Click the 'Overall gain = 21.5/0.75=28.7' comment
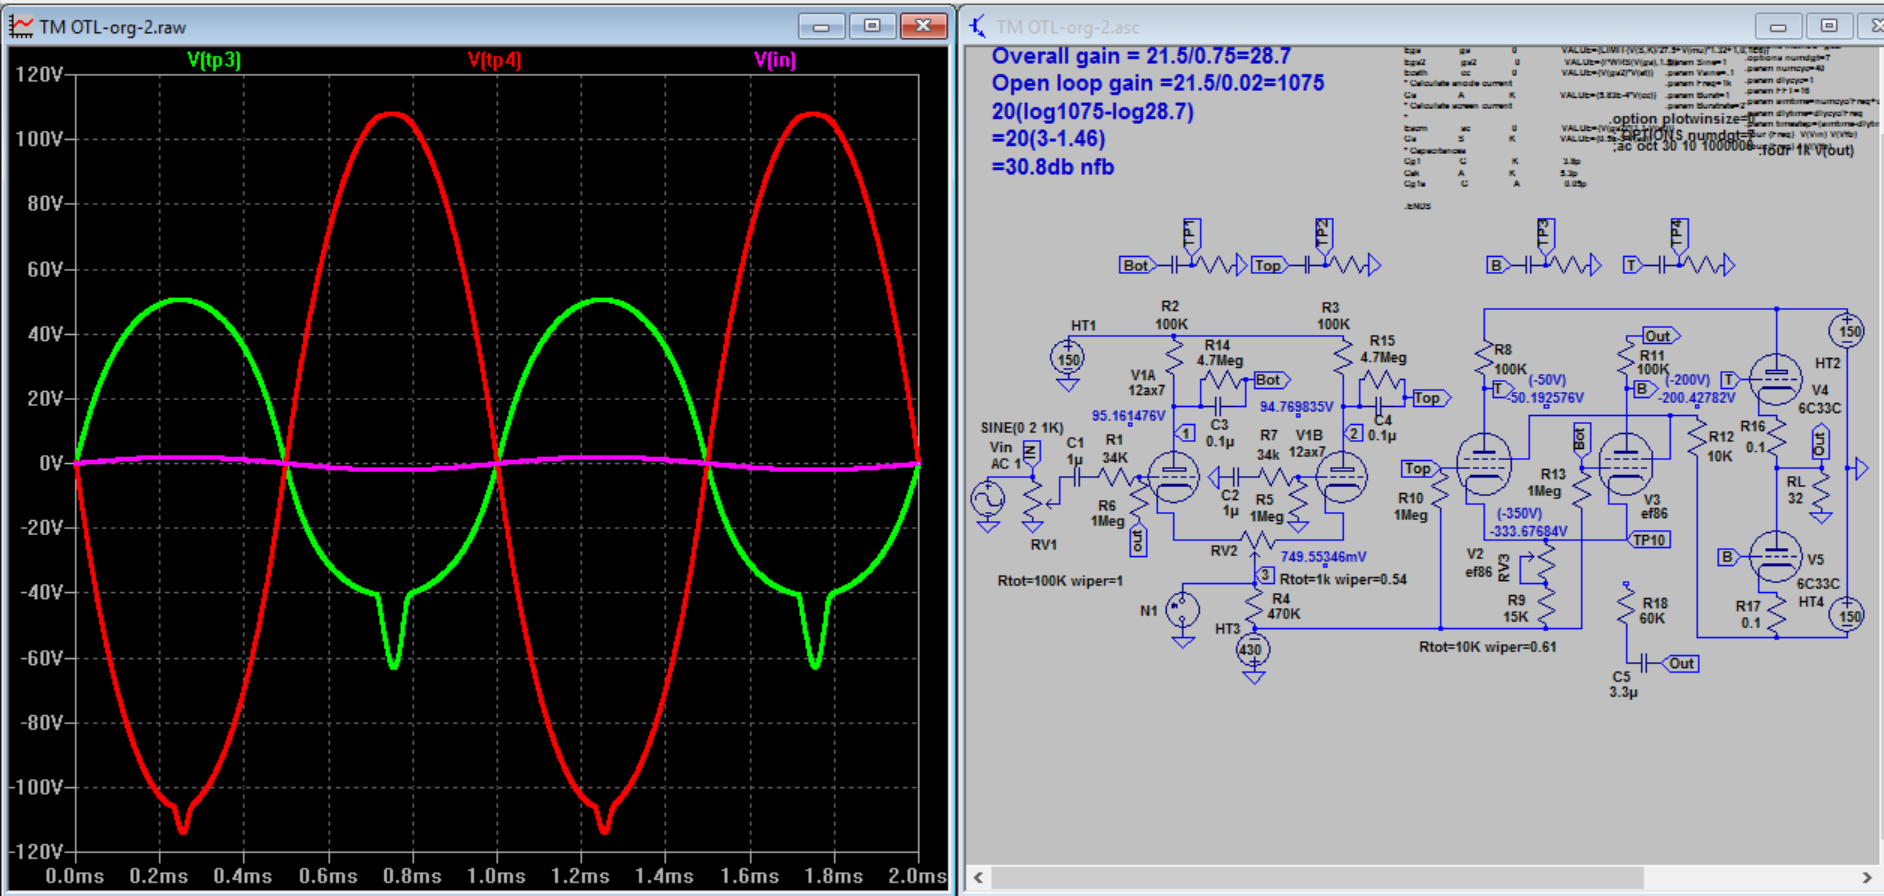 point(1141,56)
